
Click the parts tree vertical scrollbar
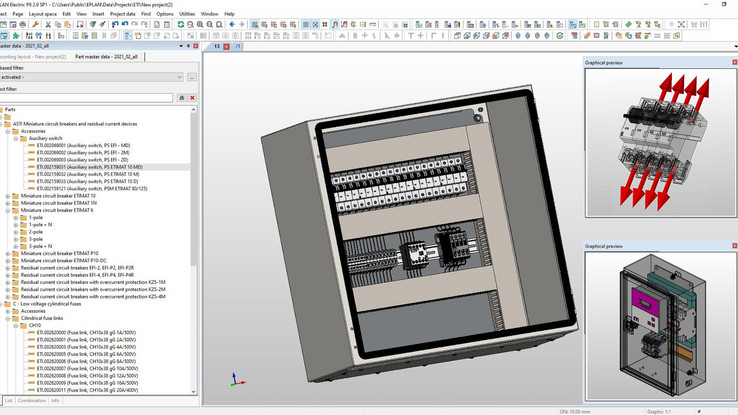(x=193, y=188)
